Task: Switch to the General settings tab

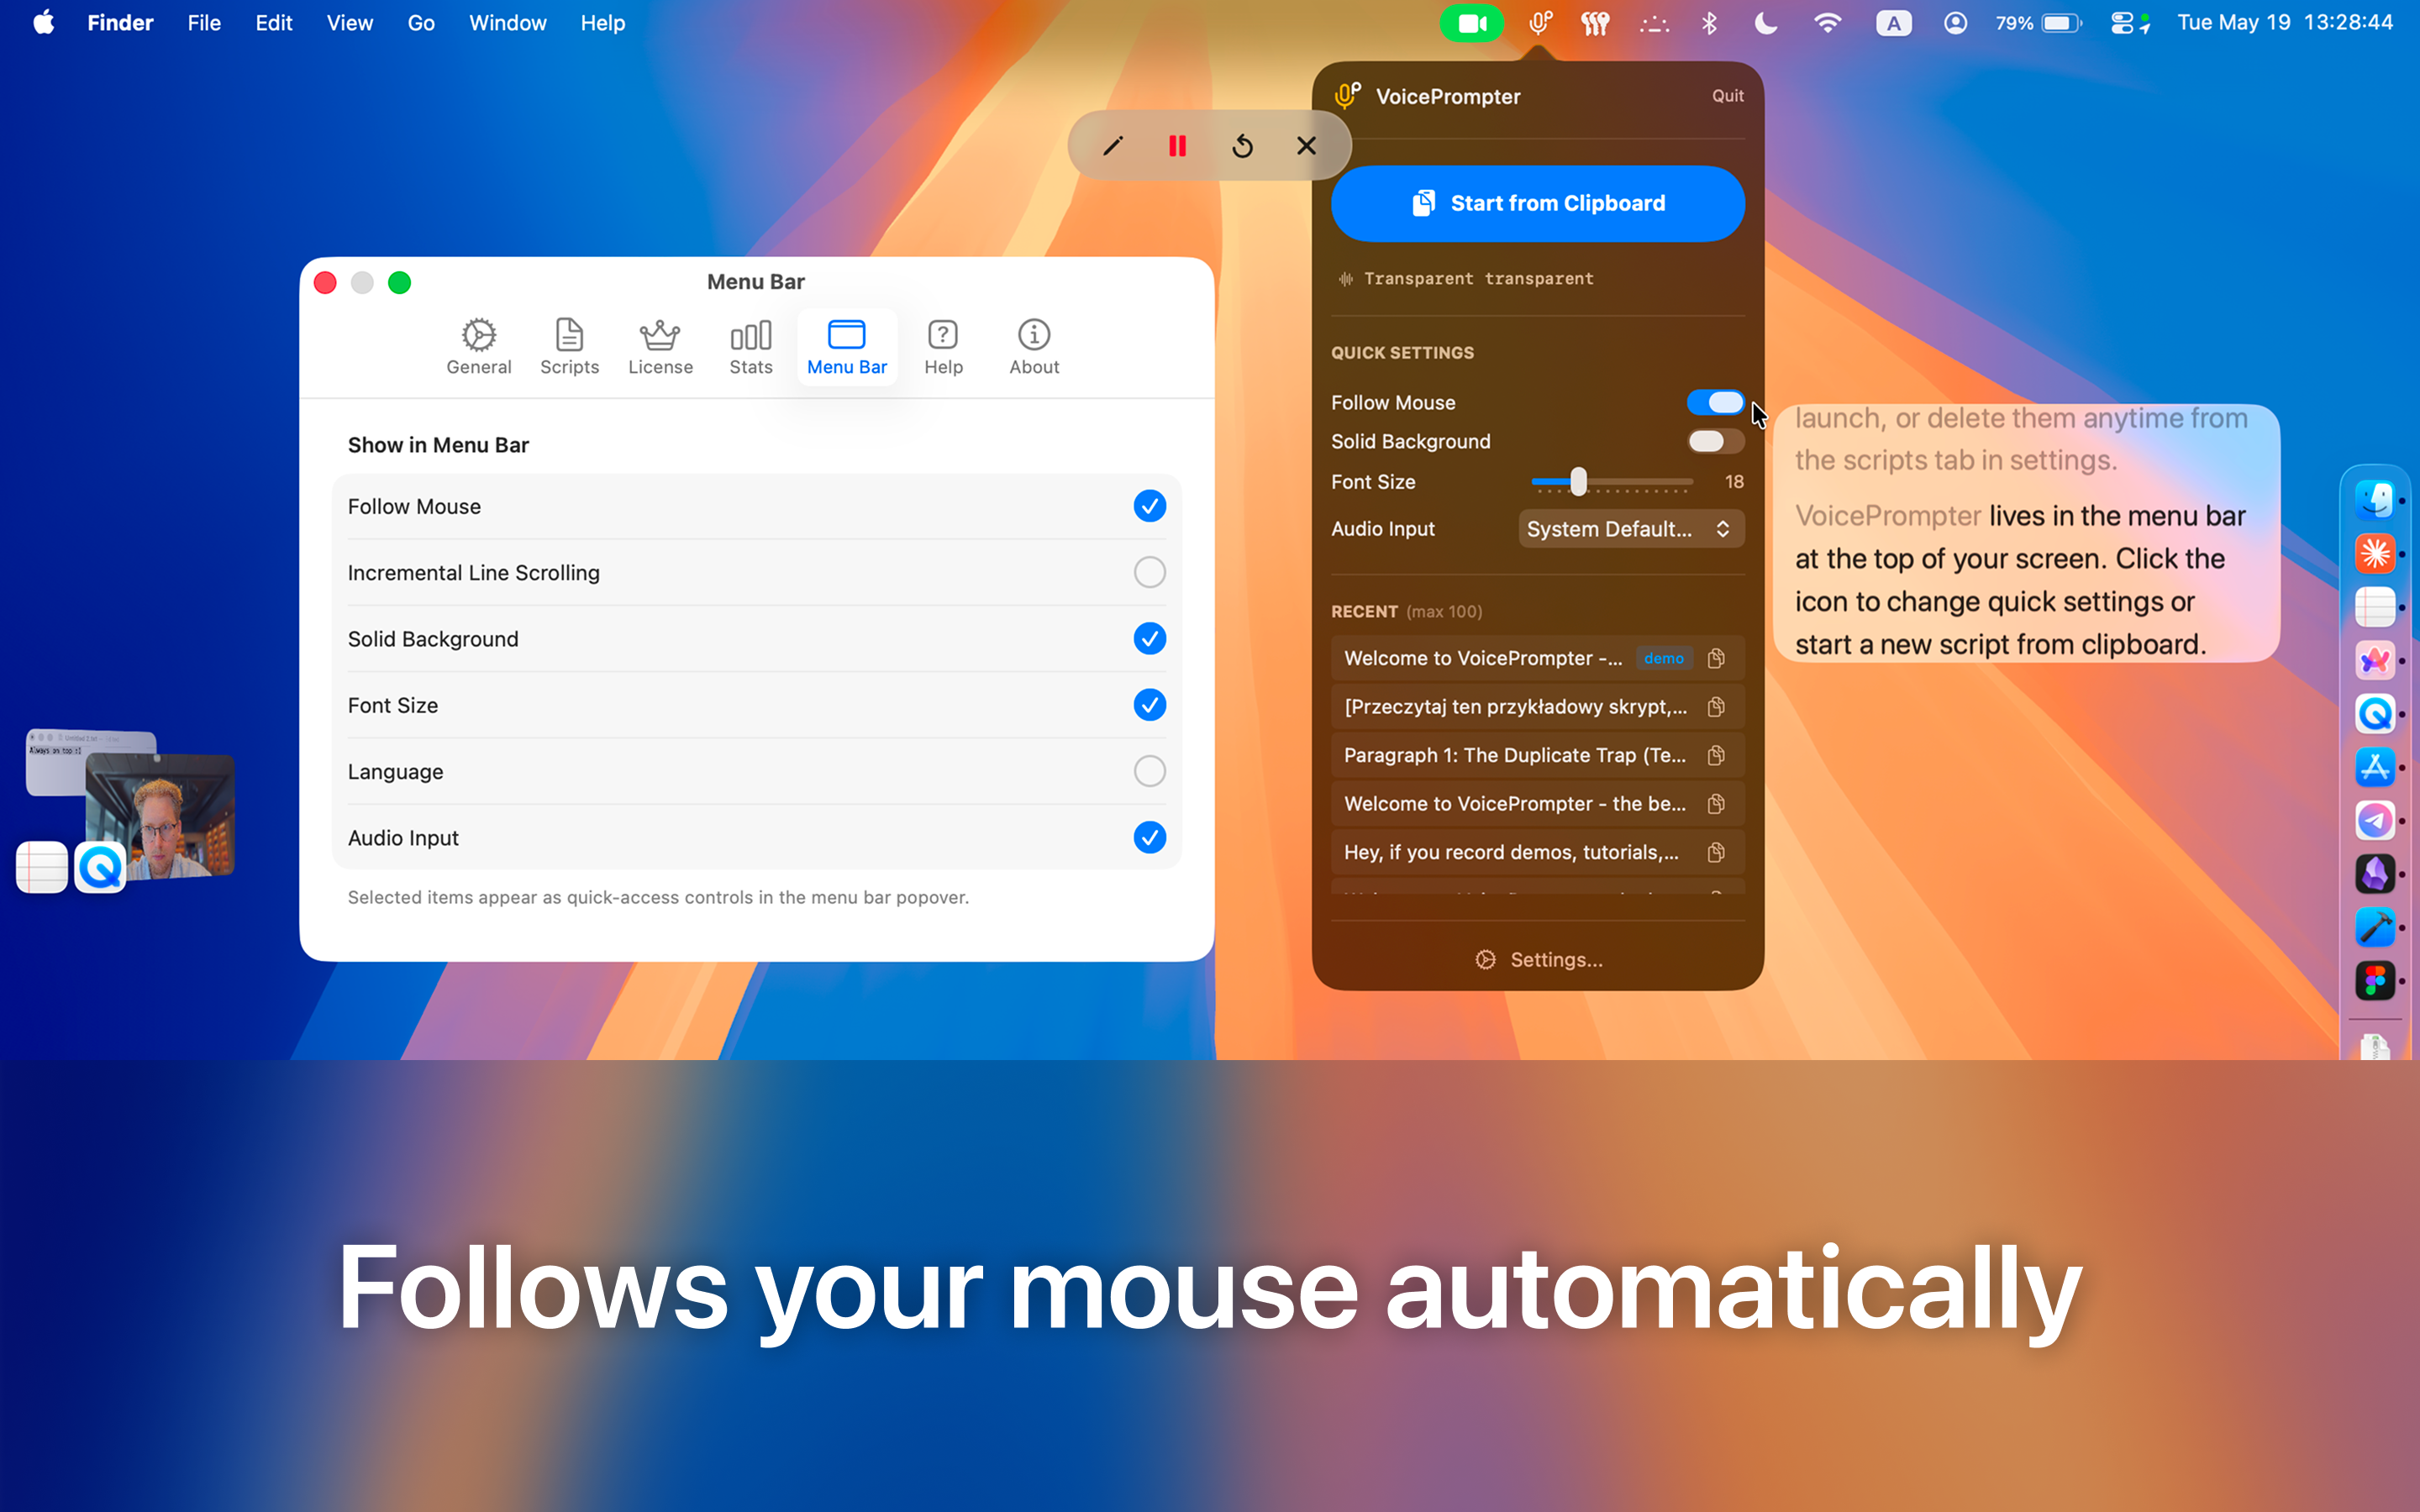Action: pos(478,347)
